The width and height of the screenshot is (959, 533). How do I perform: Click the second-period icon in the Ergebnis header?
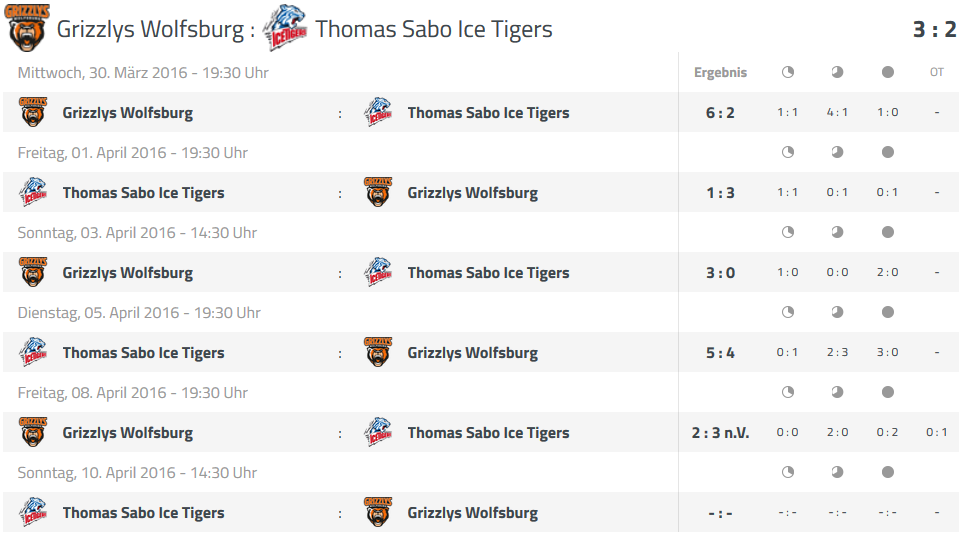837,72
